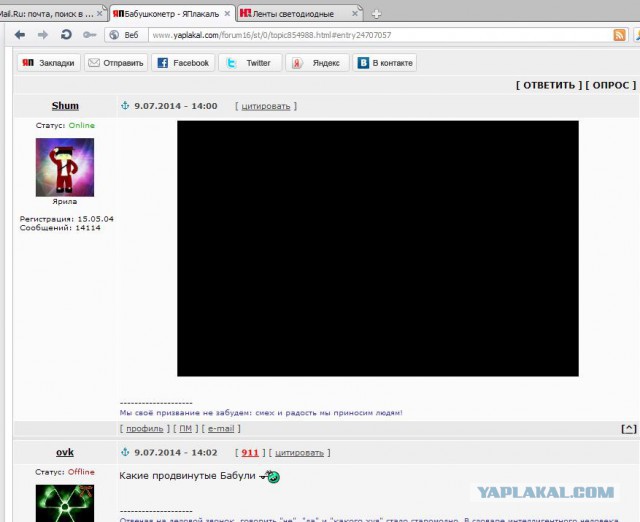This screenshot has width=640, height=522.
Task: Open Shum's user profile name link
Action: pyautogui.click(x=65, y=106)
